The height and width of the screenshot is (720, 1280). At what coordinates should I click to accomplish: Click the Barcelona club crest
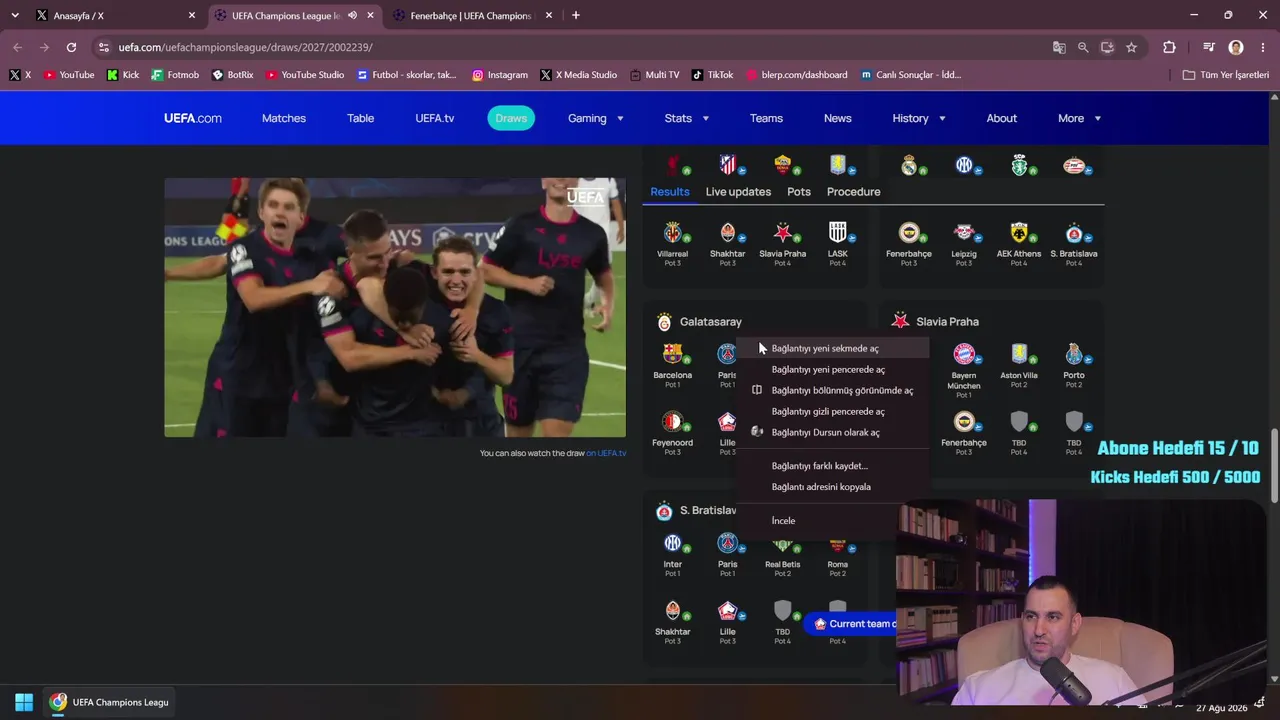[x=672, y=354]
